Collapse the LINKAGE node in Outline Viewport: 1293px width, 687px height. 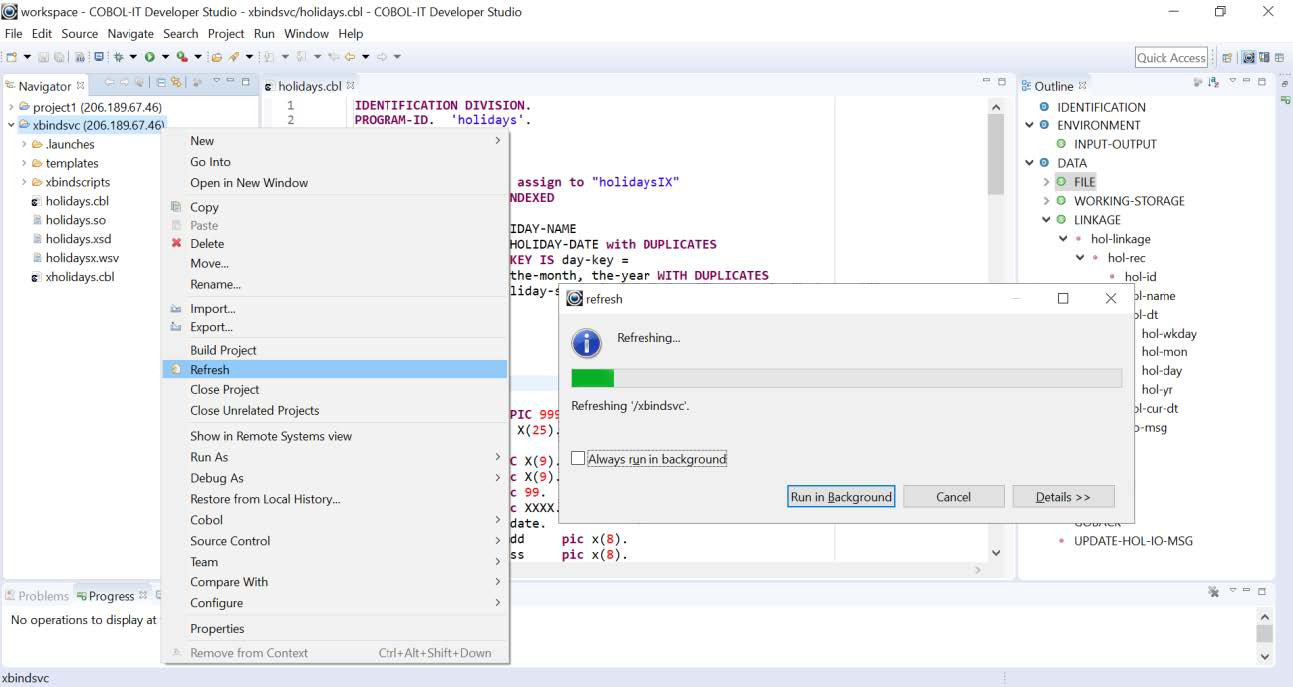pyautogui.click(x=1046, y=220)
